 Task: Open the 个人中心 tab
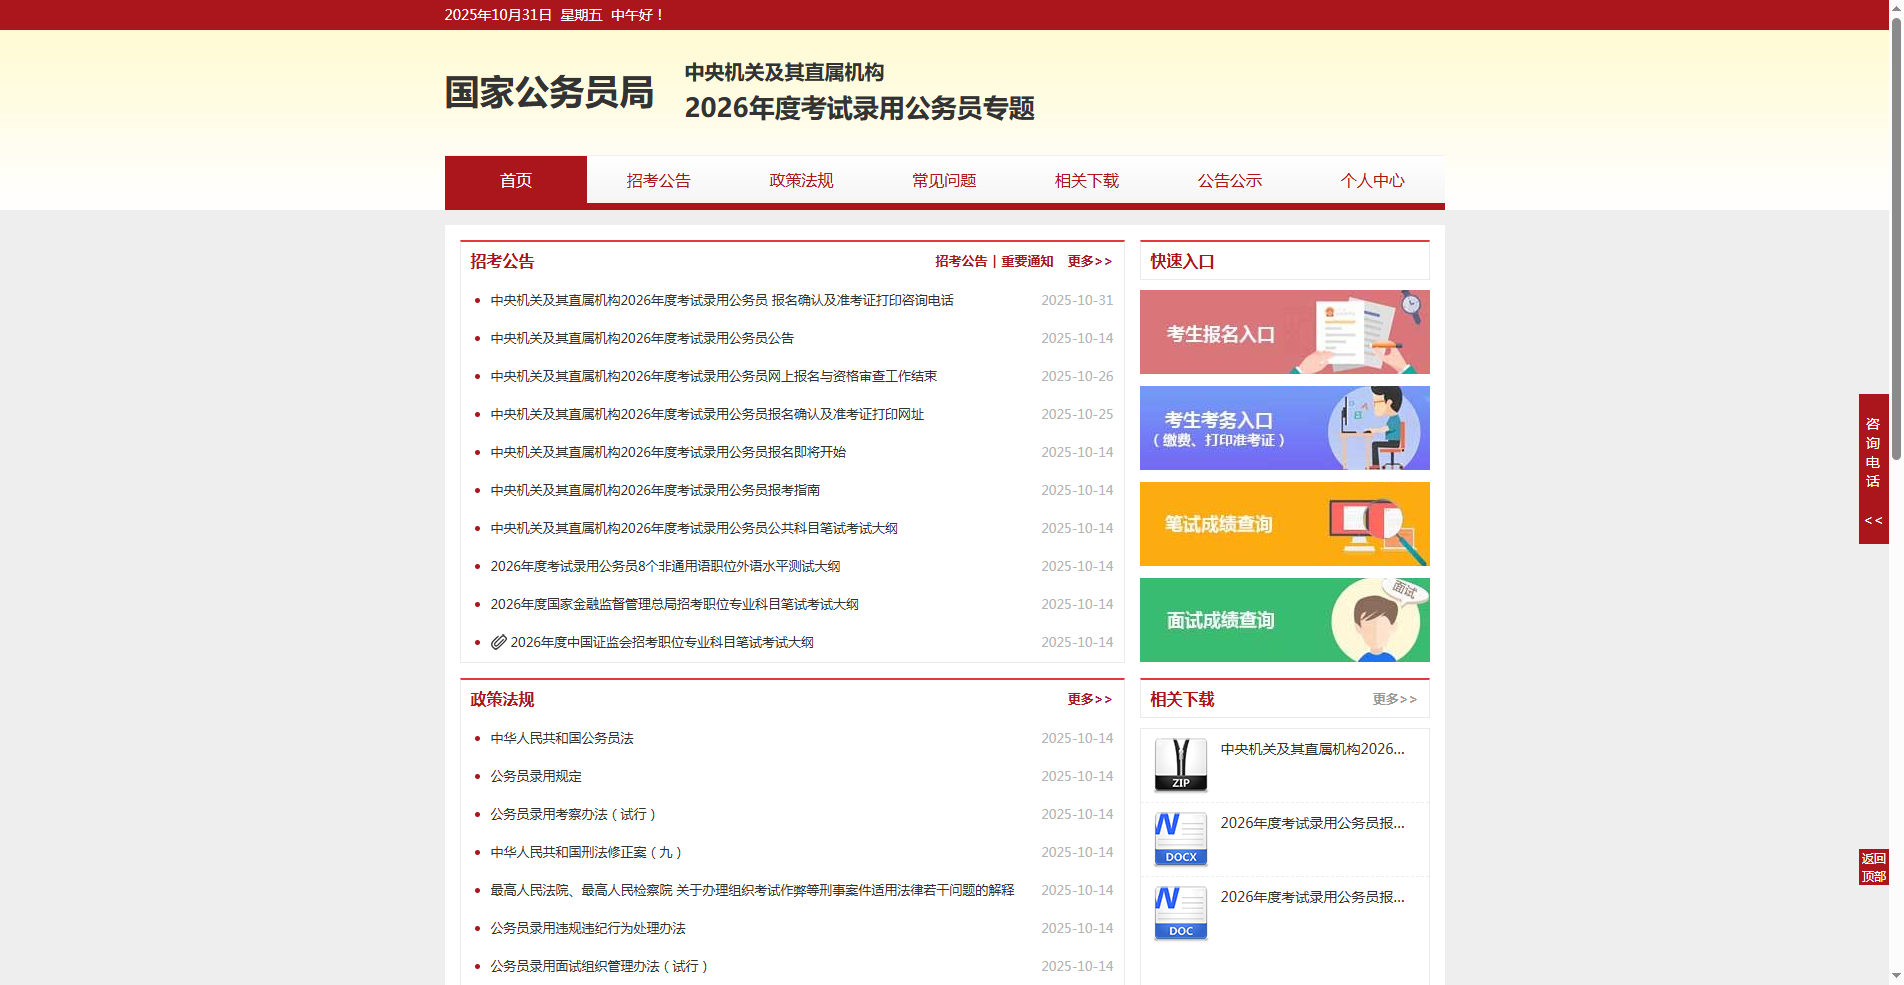[1372, 181]
